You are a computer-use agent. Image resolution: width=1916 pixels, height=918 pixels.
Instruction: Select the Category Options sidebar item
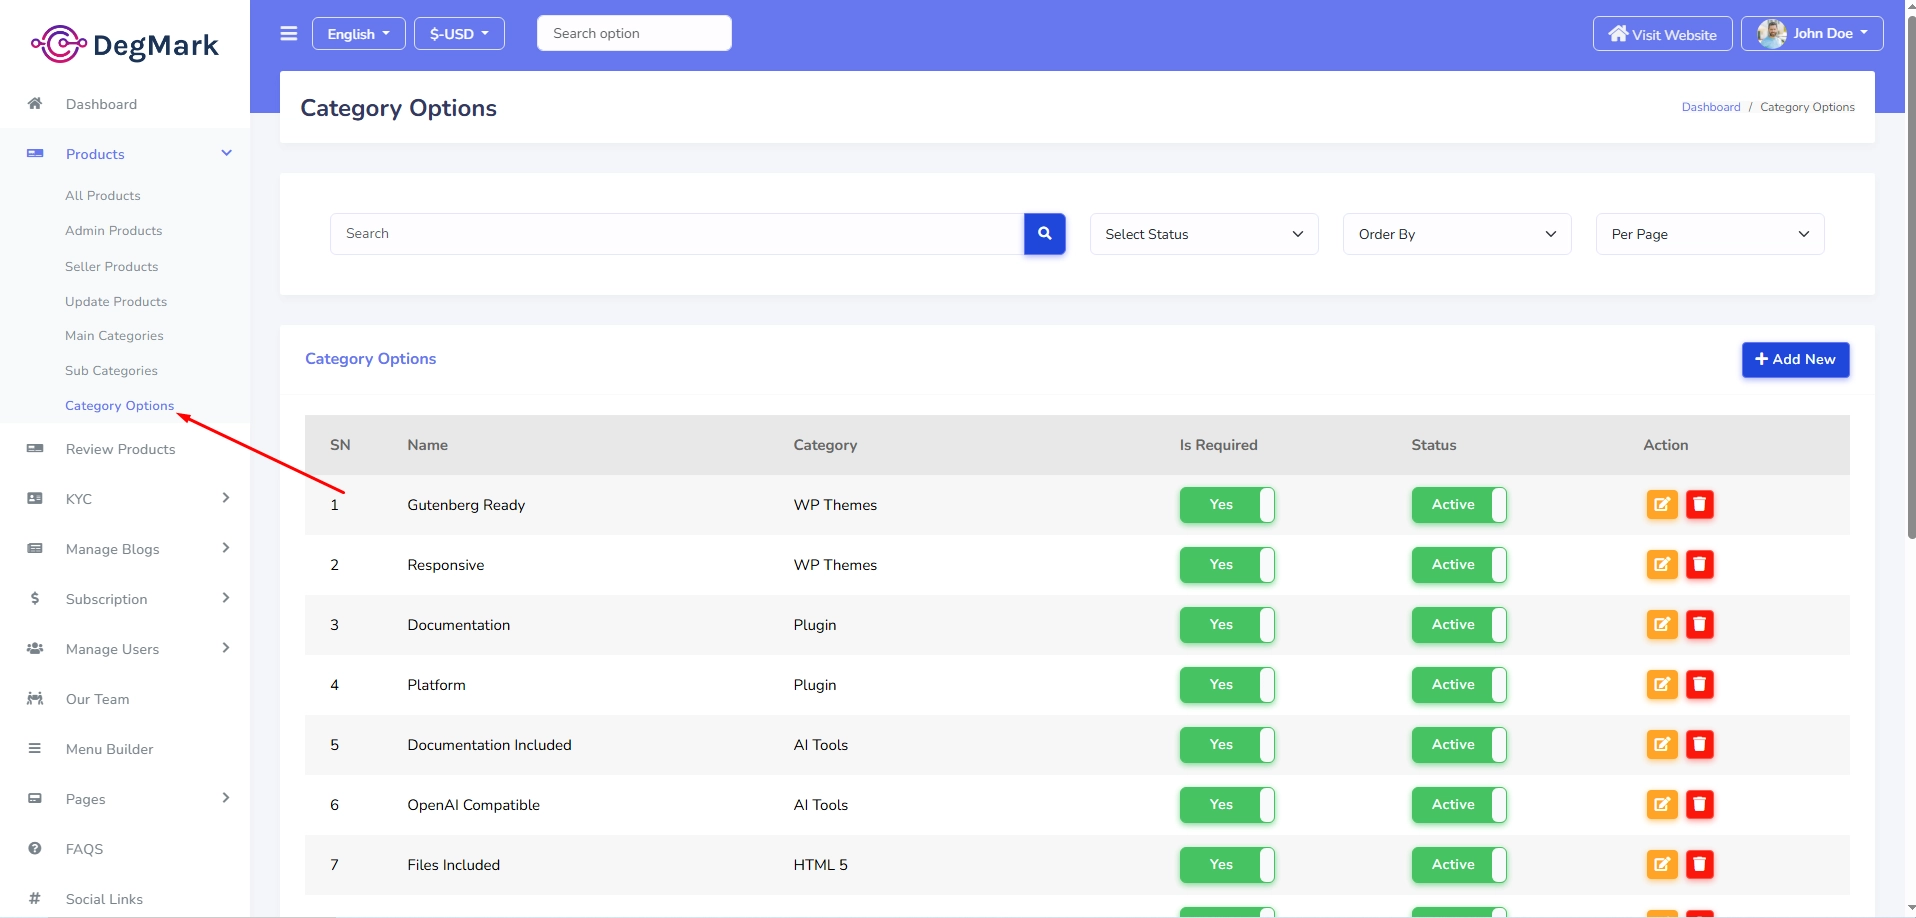(120, 406)
